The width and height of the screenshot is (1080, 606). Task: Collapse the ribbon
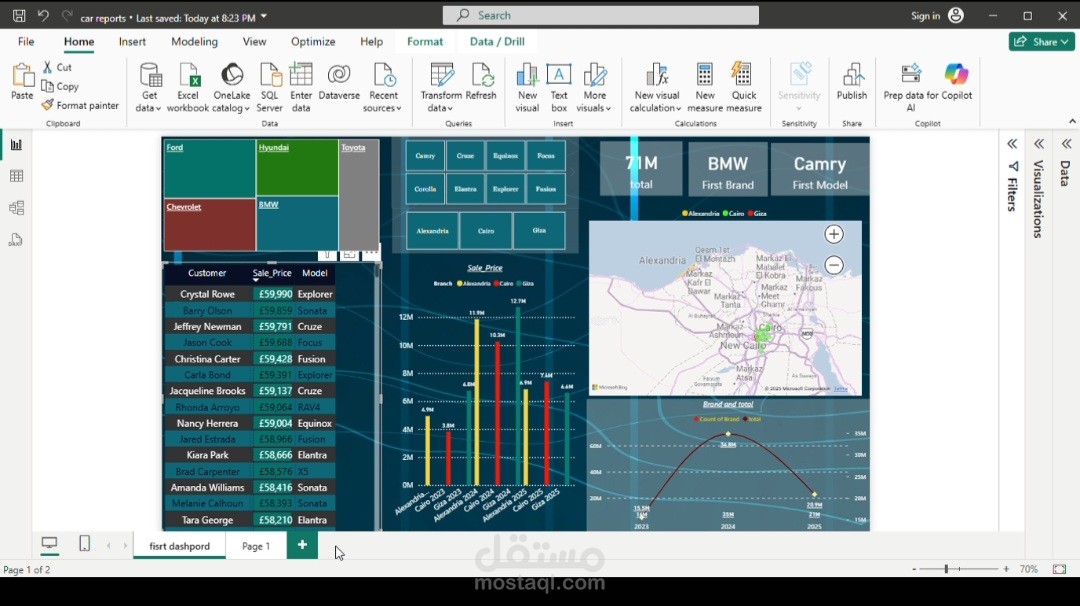[x=1072, y=121]
